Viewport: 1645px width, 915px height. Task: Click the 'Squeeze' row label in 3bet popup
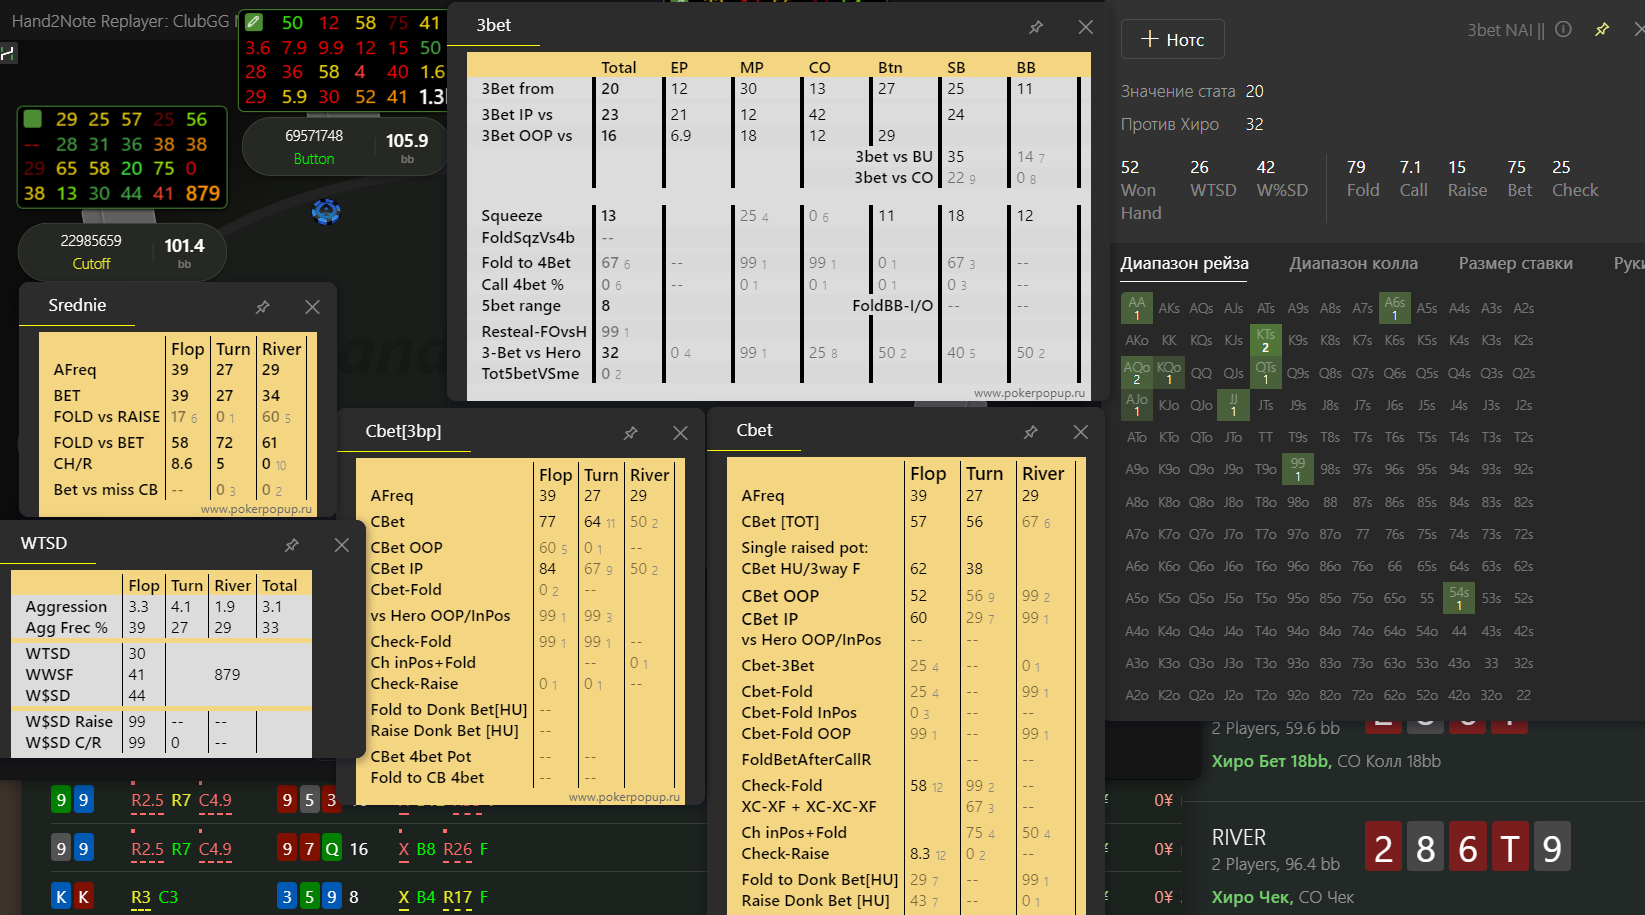coord(511,216)
